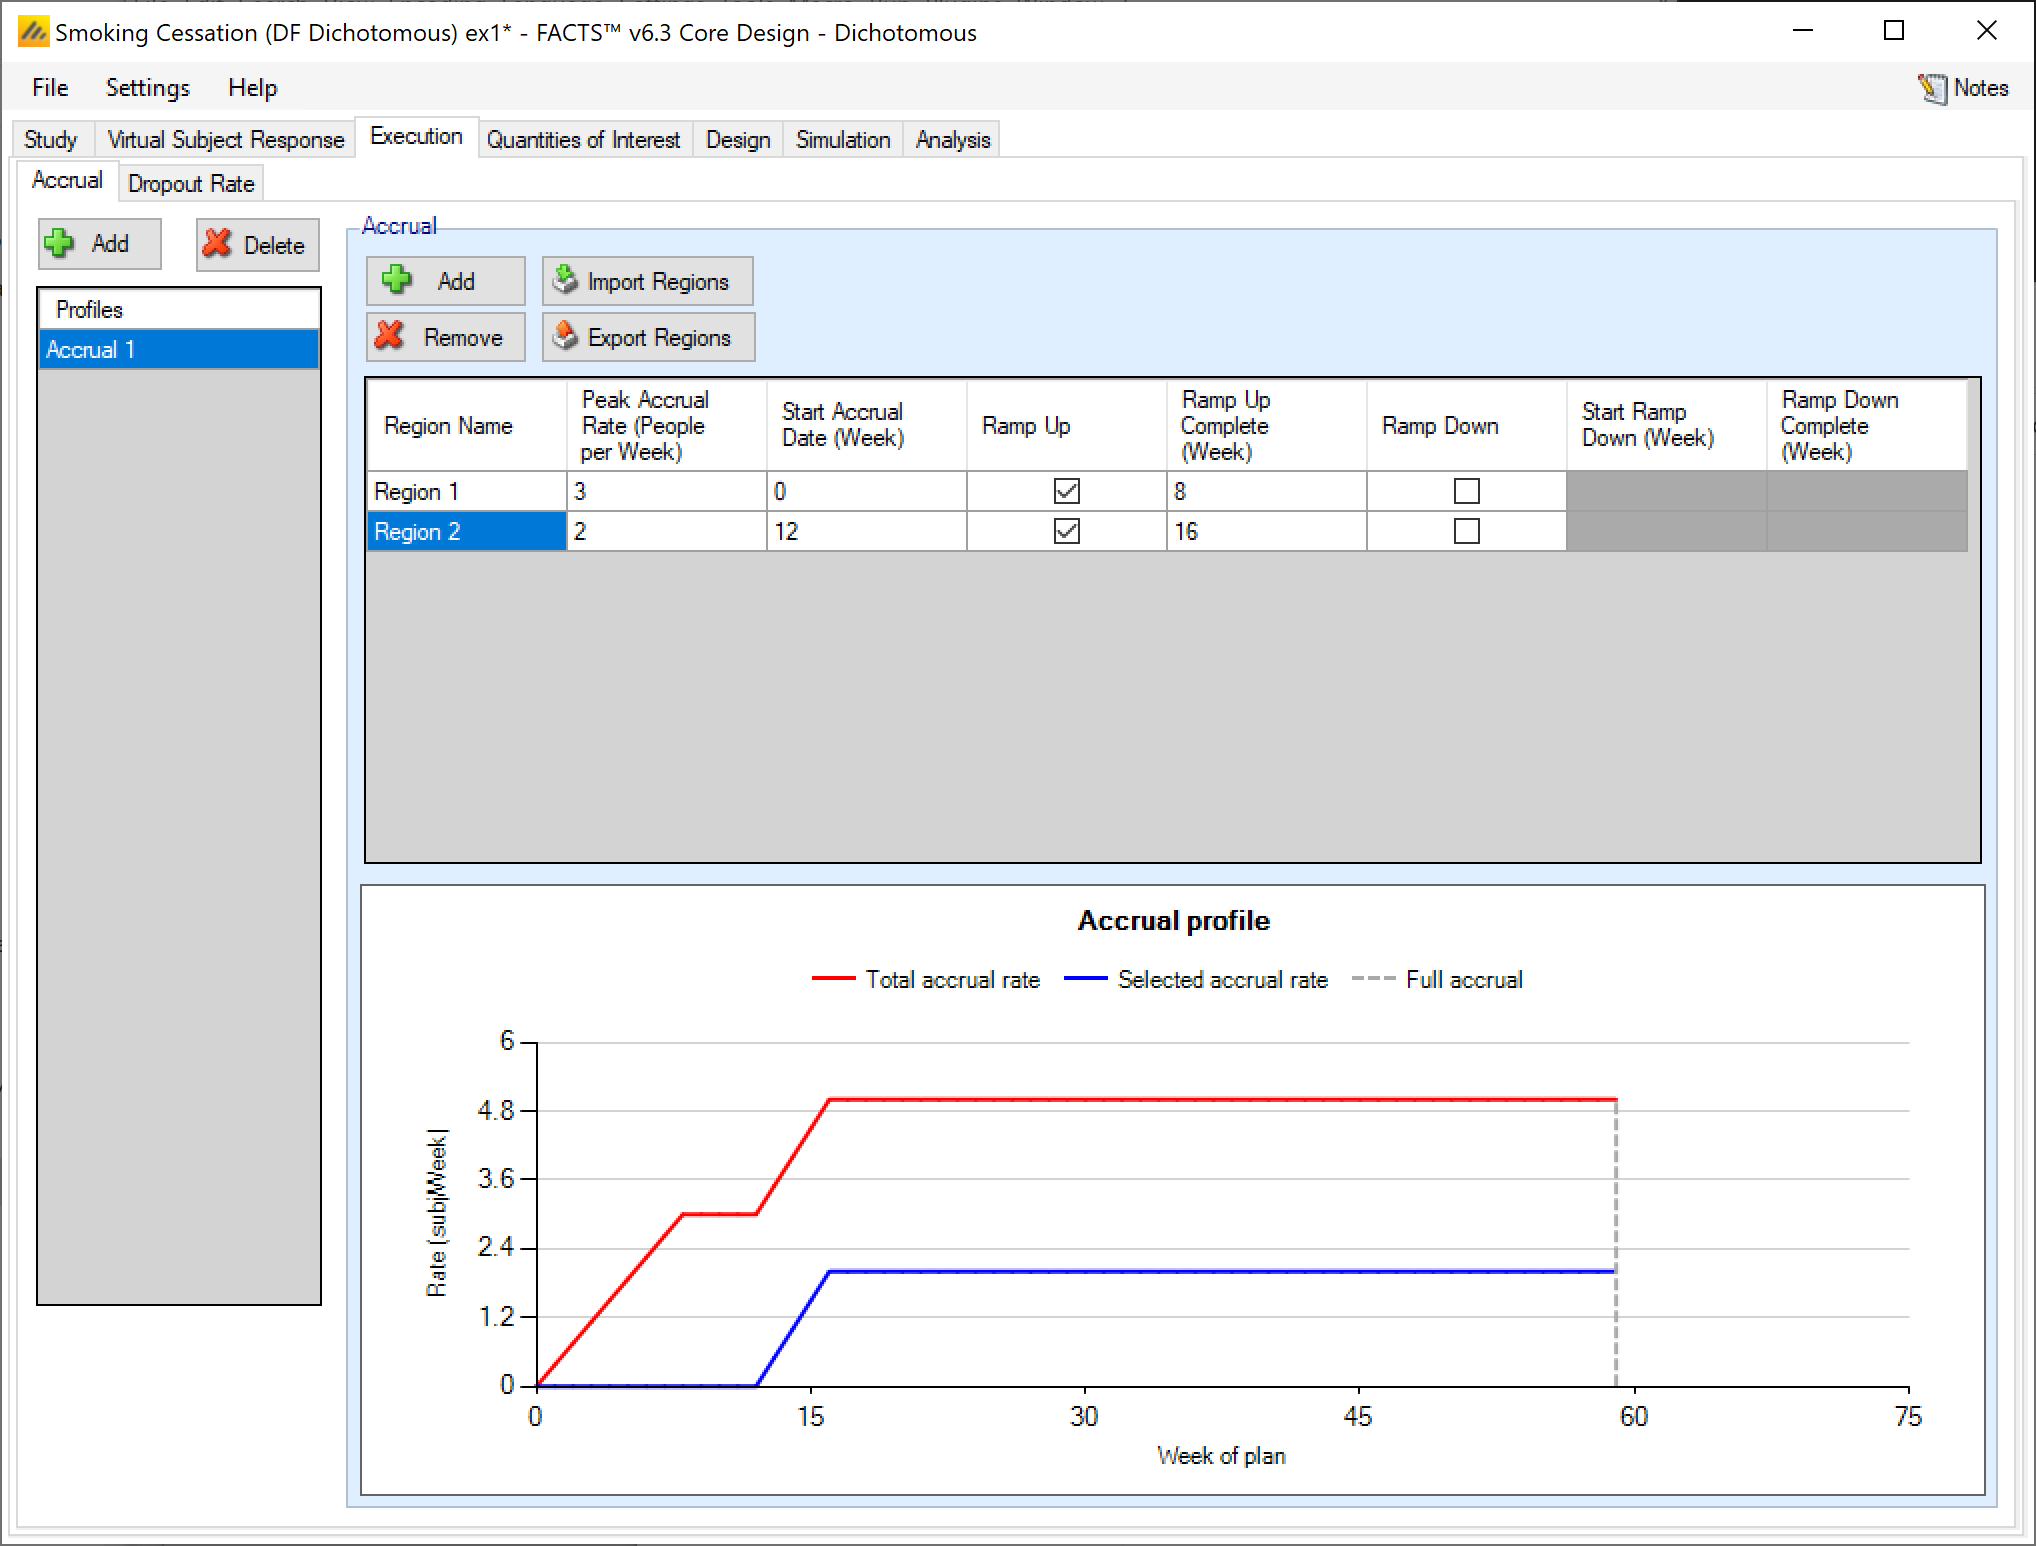Click the Import Regions icon
The image size is (2036, 1546).
tap(566, 280)
